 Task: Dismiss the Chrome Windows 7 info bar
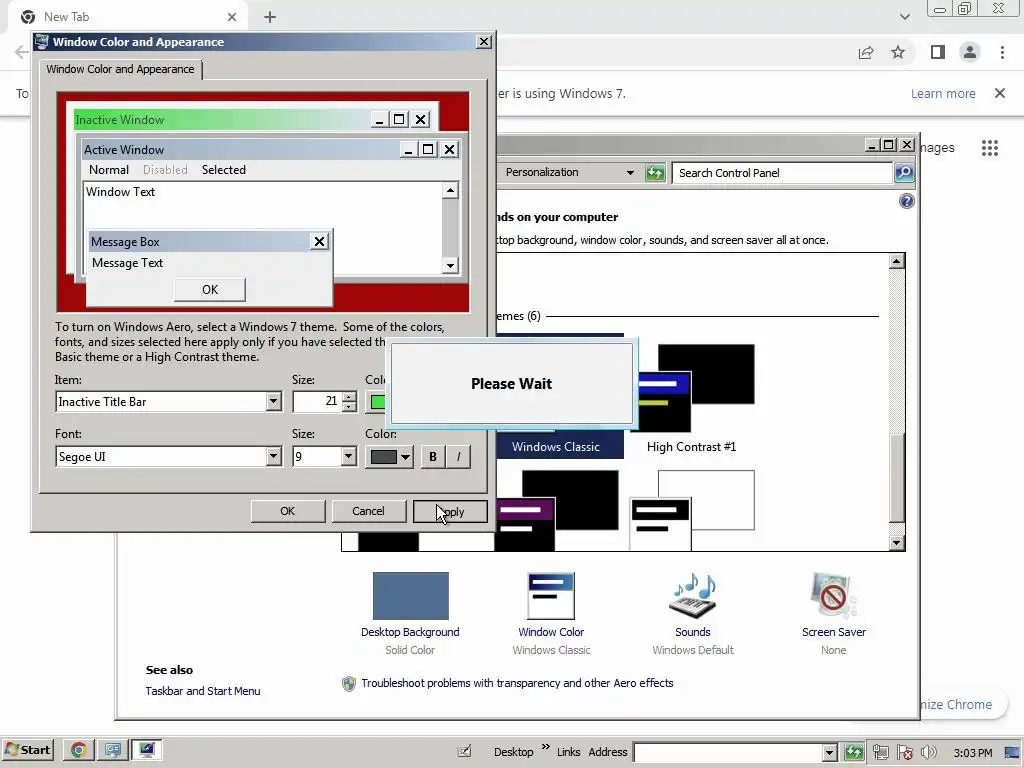click(1000, 93)
